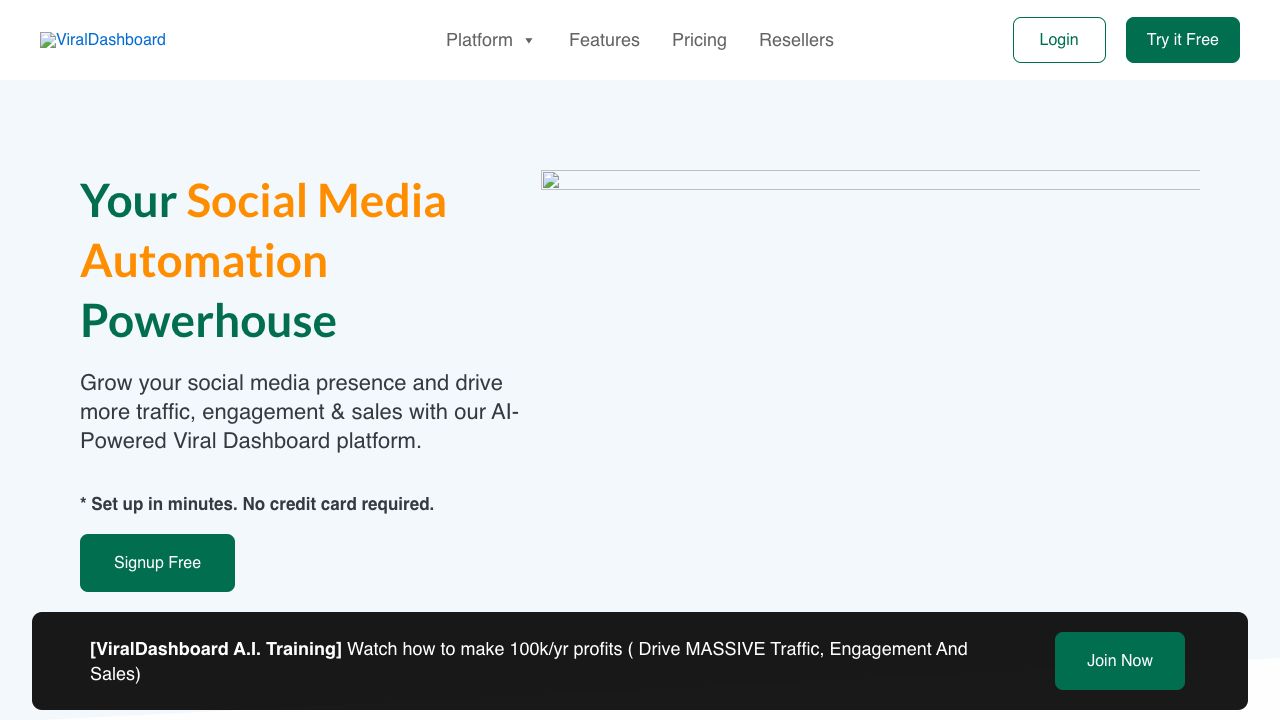Click the green 'Powerhouse' heading word

pos(208,320)
